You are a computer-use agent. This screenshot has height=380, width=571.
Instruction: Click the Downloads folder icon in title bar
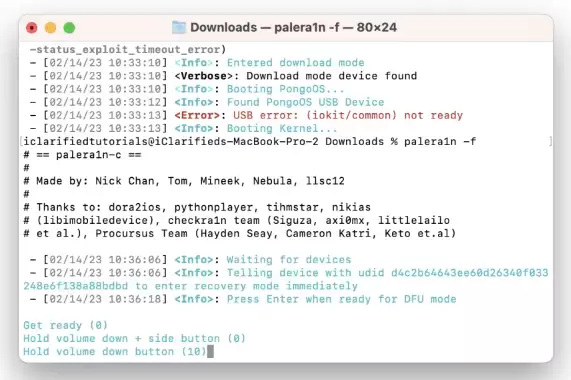click(179, 27)
